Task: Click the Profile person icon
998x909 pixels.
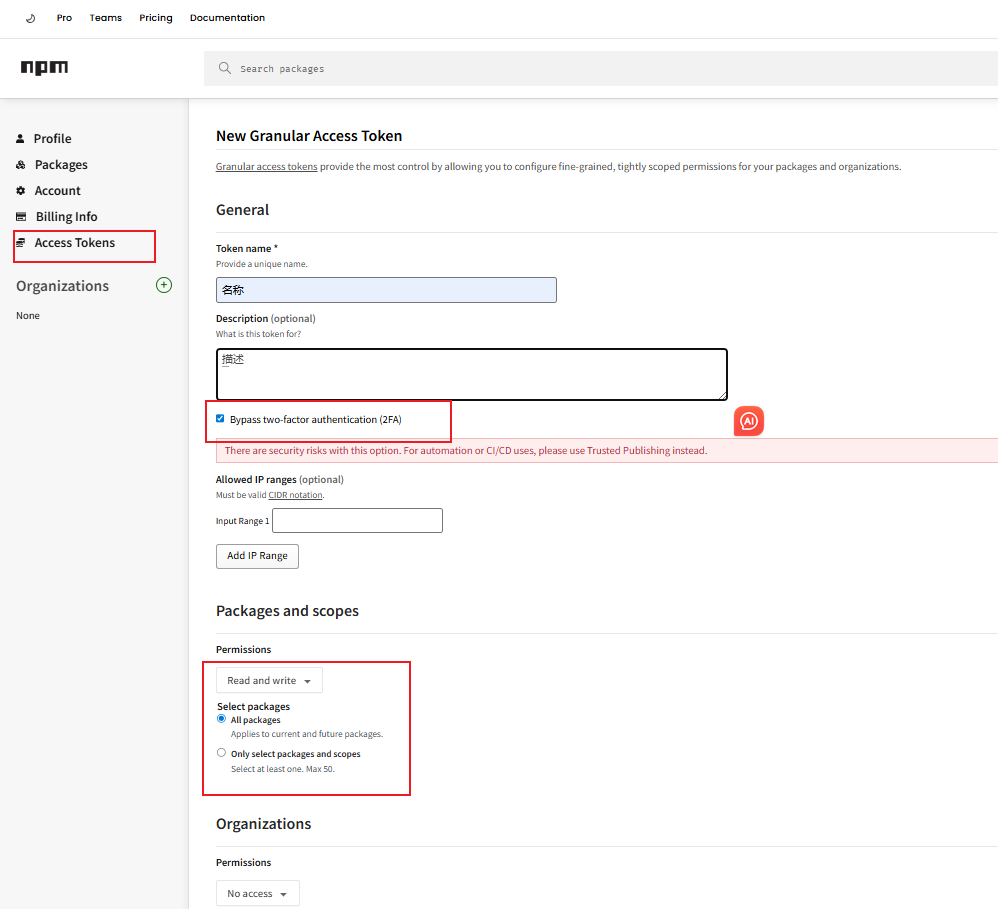Action: (x=20, y=138)
